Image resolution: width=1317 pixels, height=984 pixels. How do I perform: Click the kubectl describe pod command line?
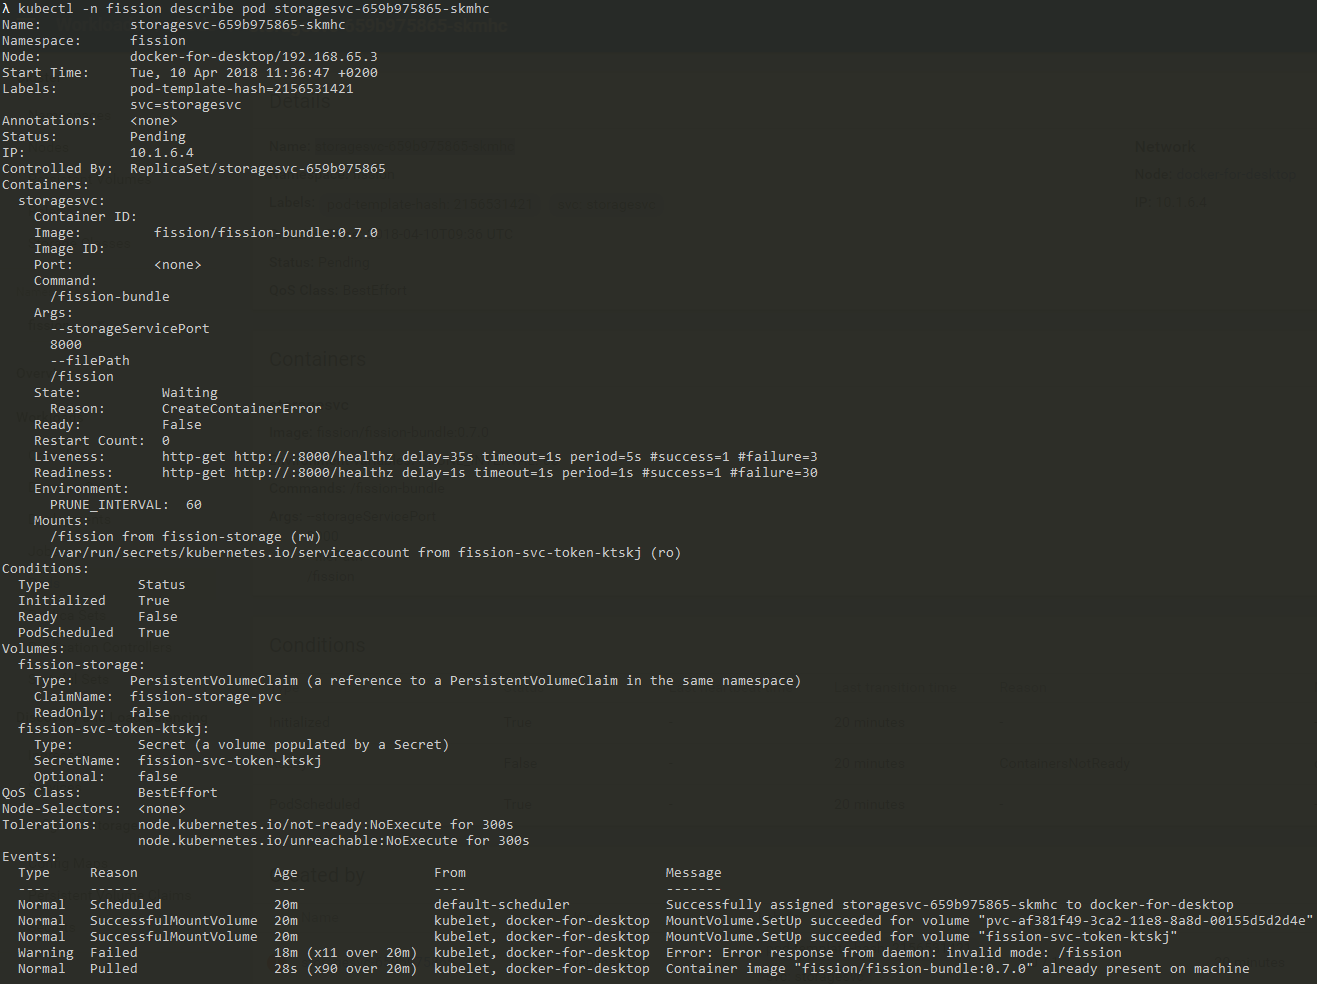[246, 8]
